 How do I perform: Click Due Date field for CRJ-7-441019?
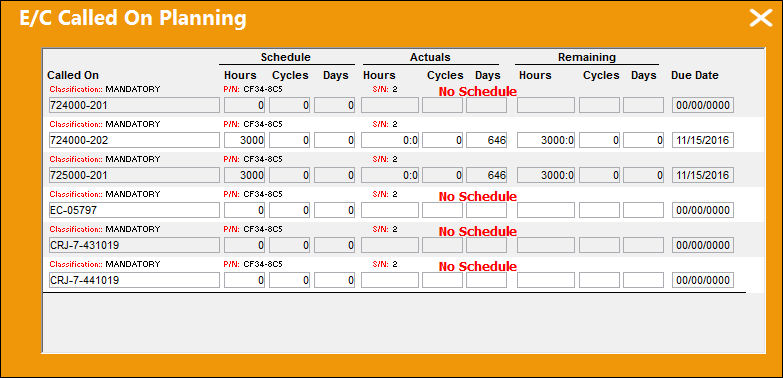click(703, 280)
